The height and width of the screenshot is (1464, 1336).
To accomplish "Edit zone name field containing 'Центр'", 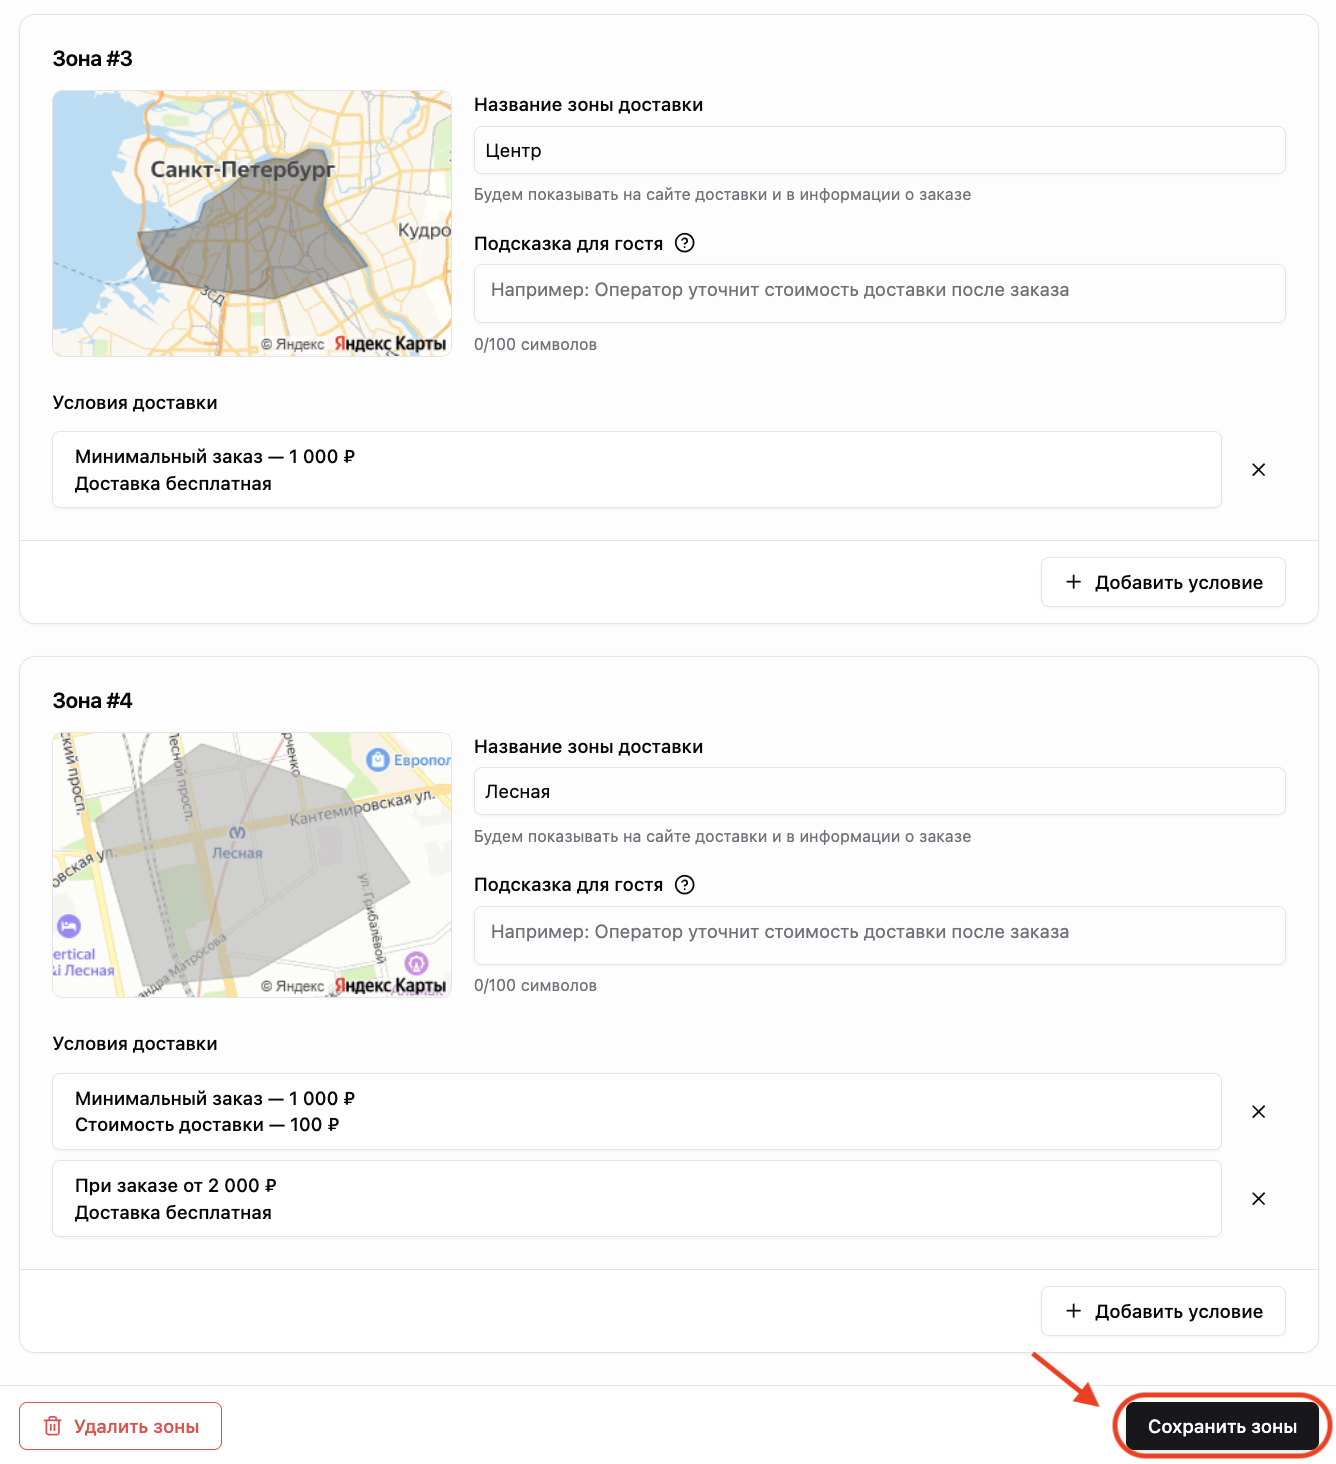I will (879, 150).
